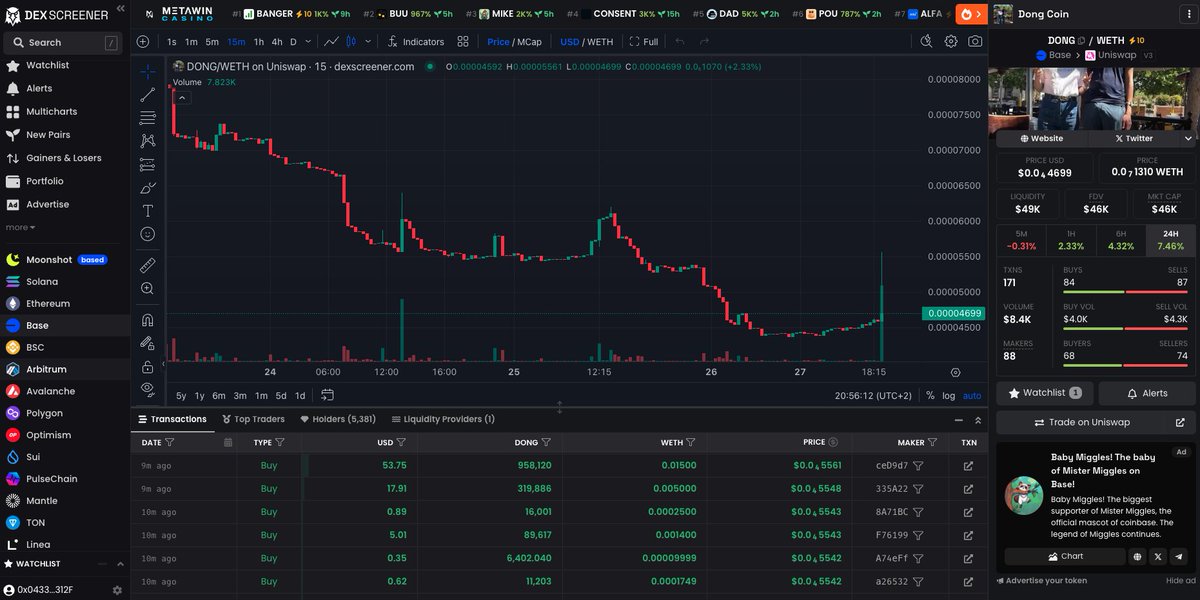Open the MAKER column filter
Image resolution: width=1200 pixels, height=600 pixels.
[x=934, y=442]
